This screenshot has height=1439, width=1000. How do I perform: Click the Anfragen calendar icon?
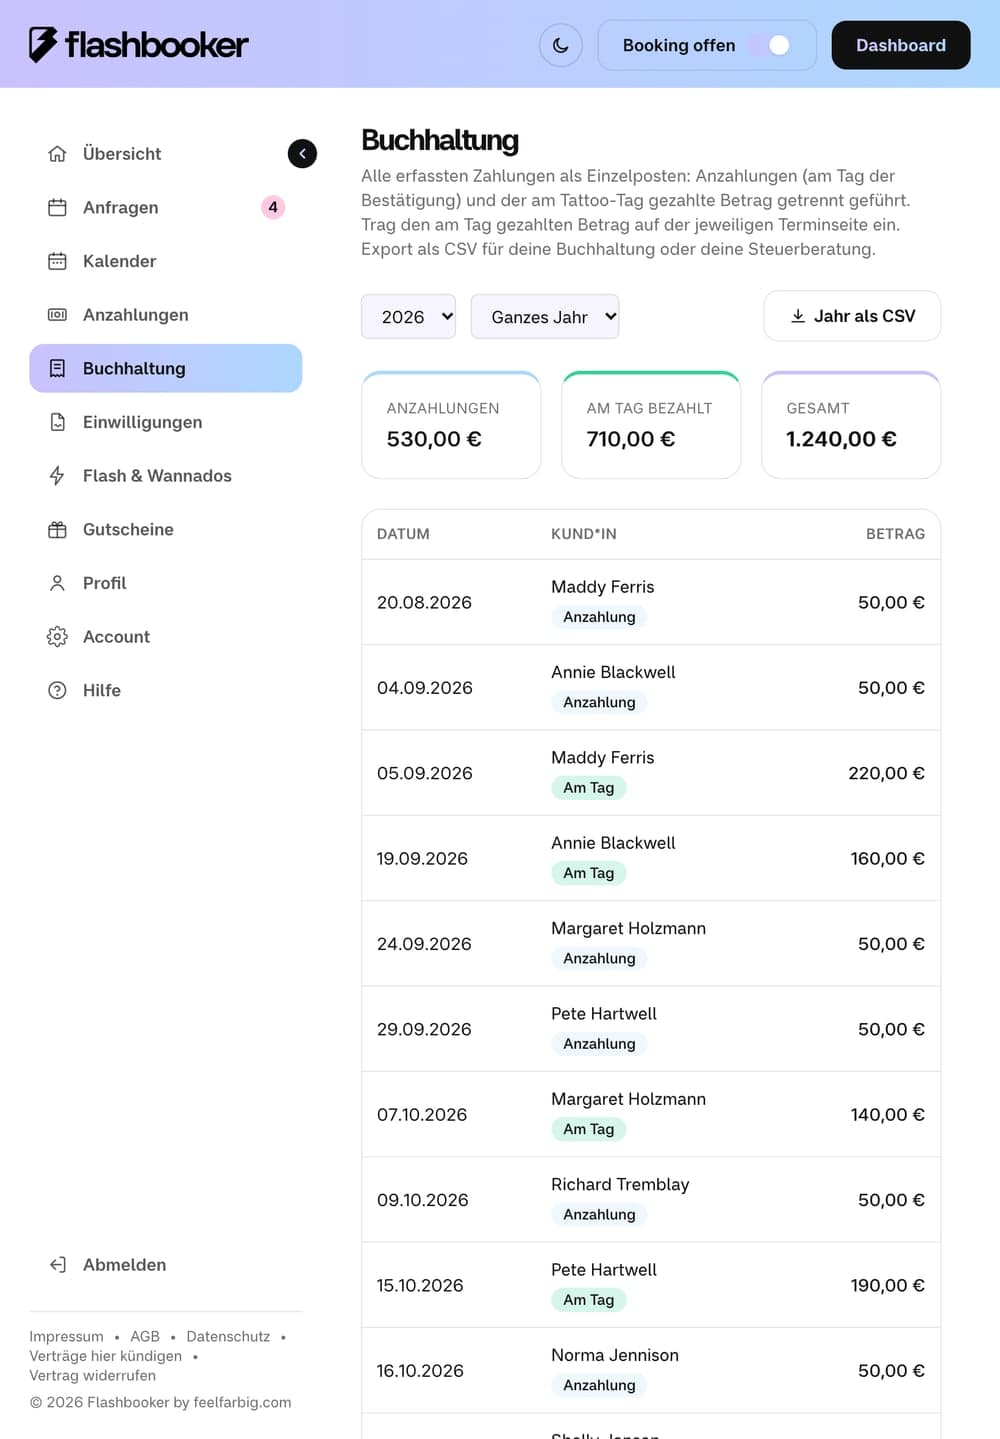pos(57,207)
